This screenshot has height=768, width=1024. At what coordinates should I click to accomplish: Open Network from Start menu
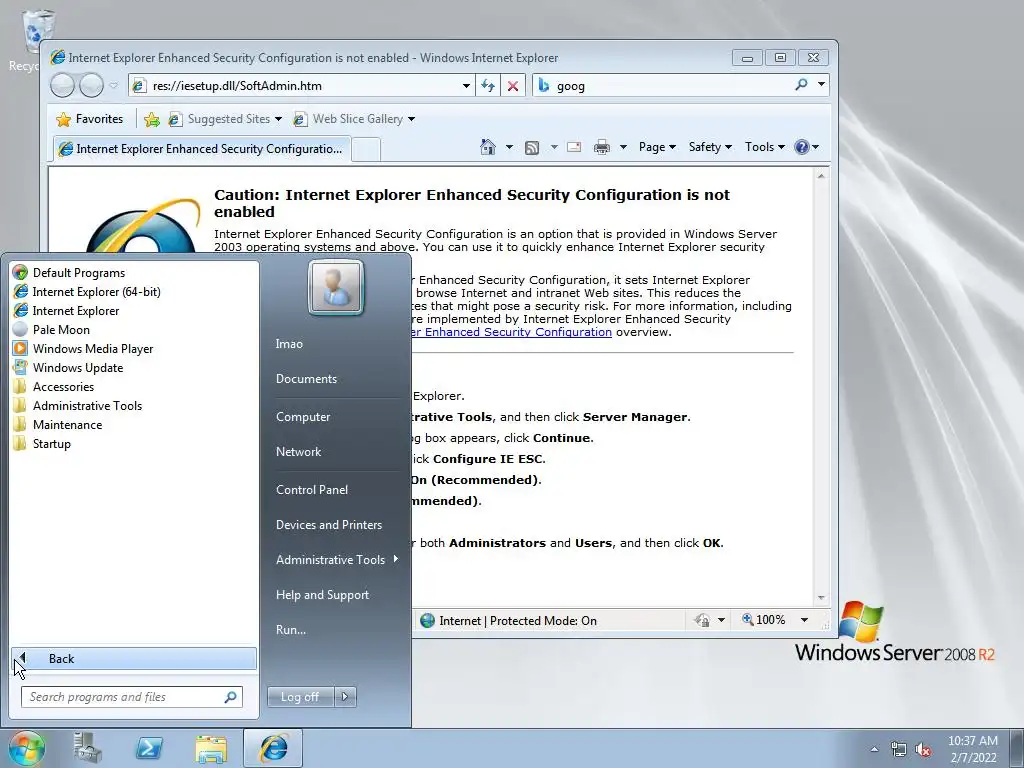click(298, 452)
